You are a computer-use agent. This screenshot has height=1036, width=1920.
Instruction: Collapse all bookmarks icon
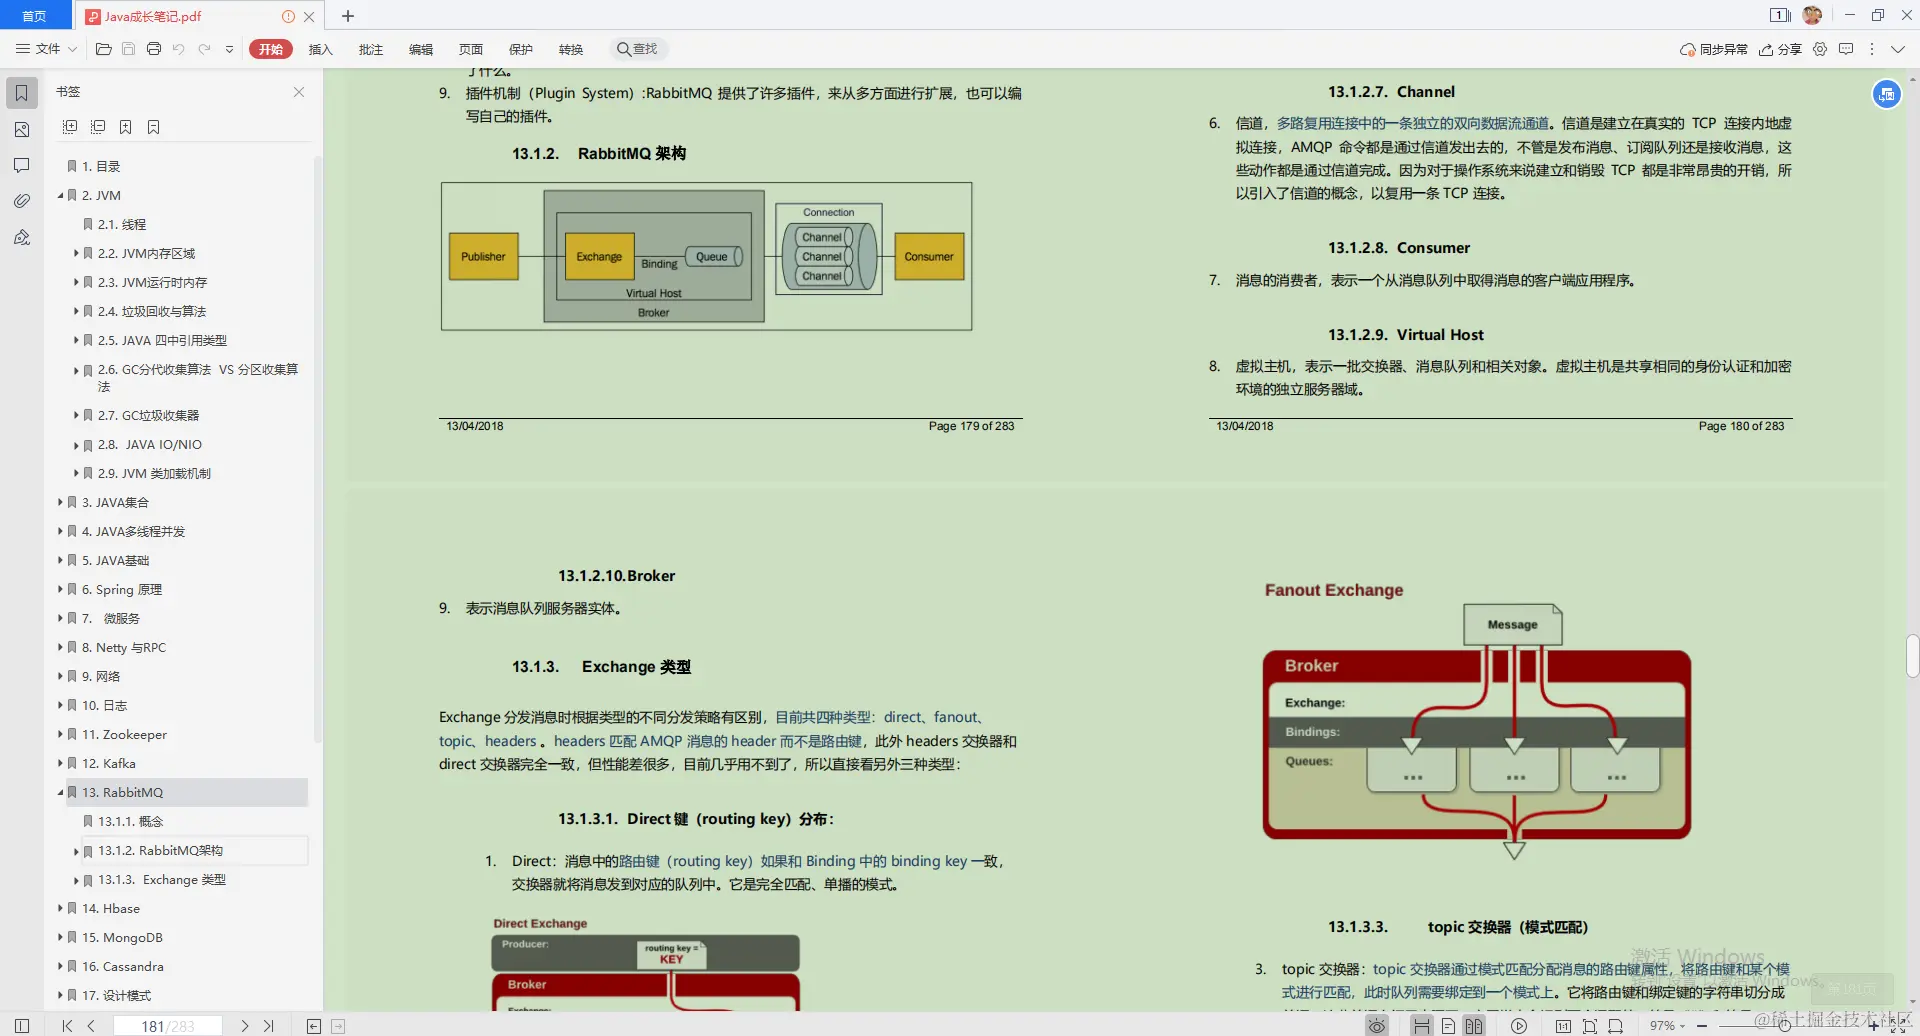[x=98, y=127]
